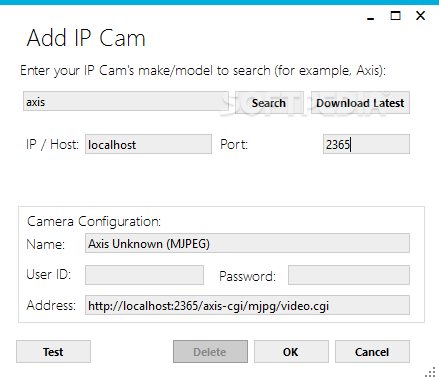Click the User ID input box

(144, 275)
